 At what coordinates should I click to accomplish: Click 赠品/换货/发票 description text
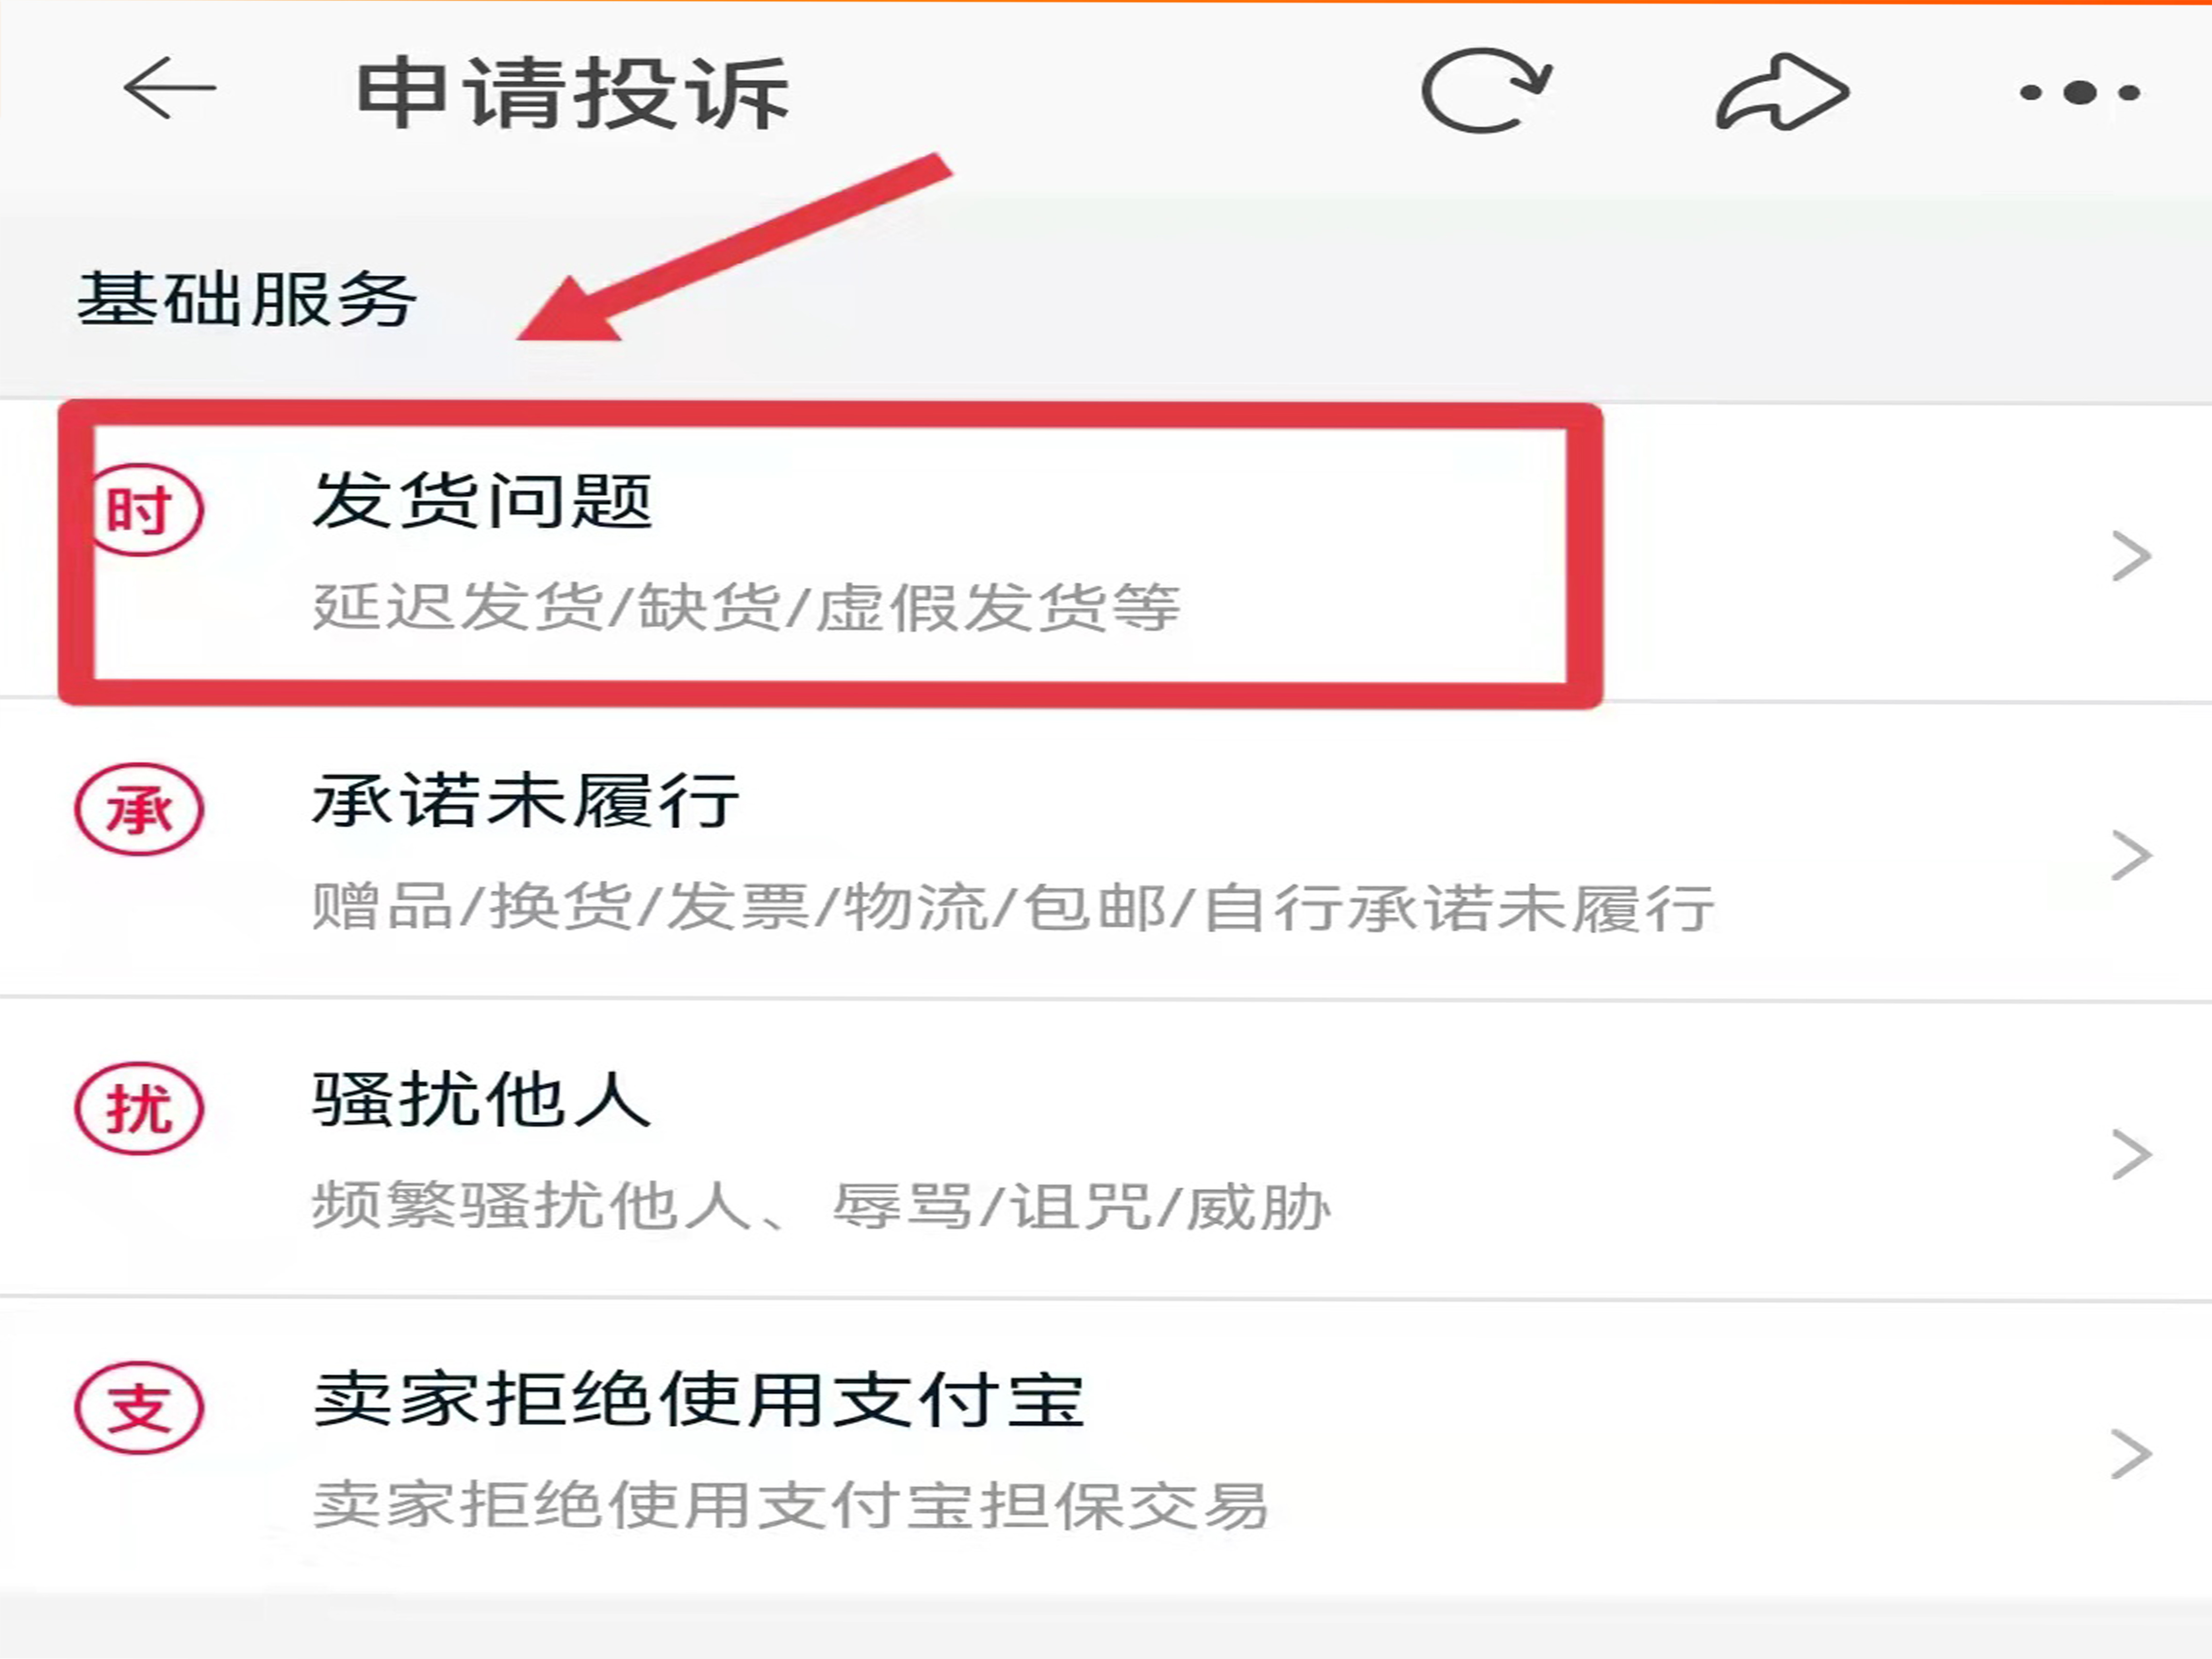(560, 907)
